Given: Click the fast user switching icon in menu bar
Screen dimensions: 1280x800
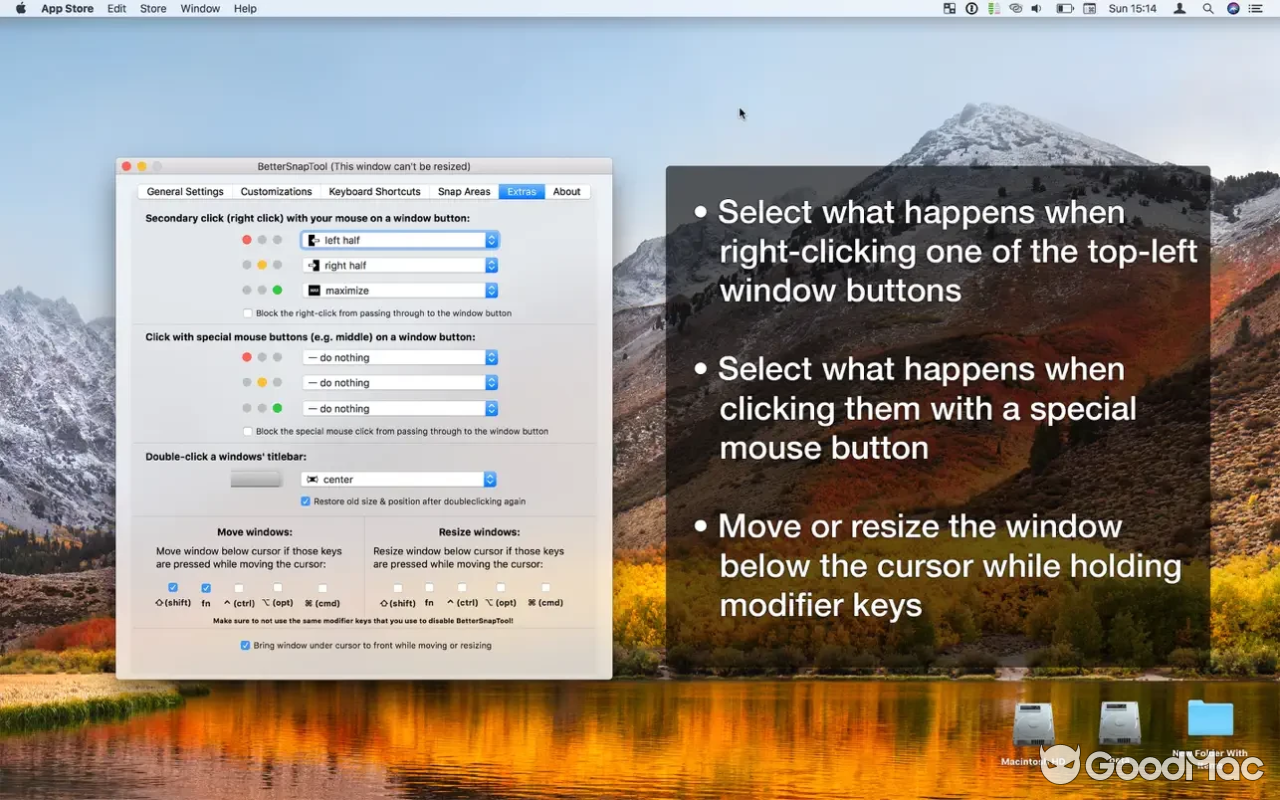Looking at the screenshot, I should [x=1179, y=8].
